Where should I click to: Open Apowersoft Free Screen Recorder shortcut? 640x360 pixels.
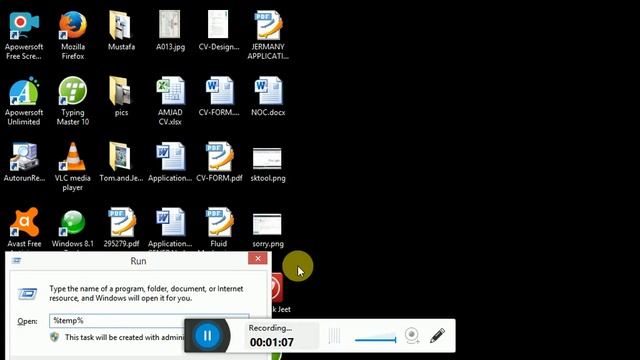point(24,36)
